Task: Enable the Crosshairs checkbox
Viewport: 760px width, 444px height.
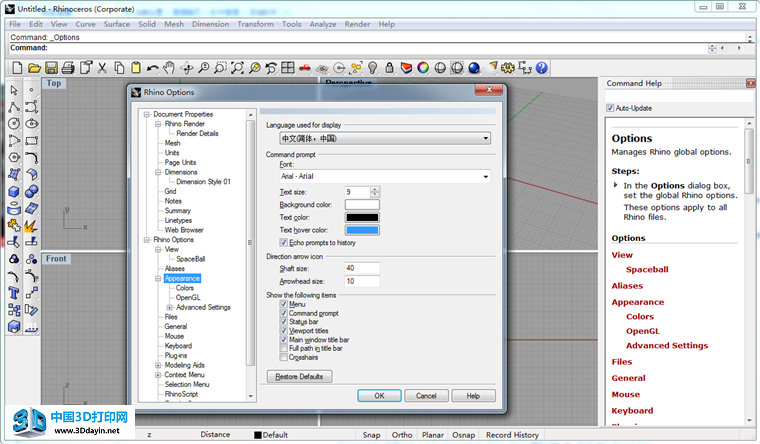Action: pos(284,357)
